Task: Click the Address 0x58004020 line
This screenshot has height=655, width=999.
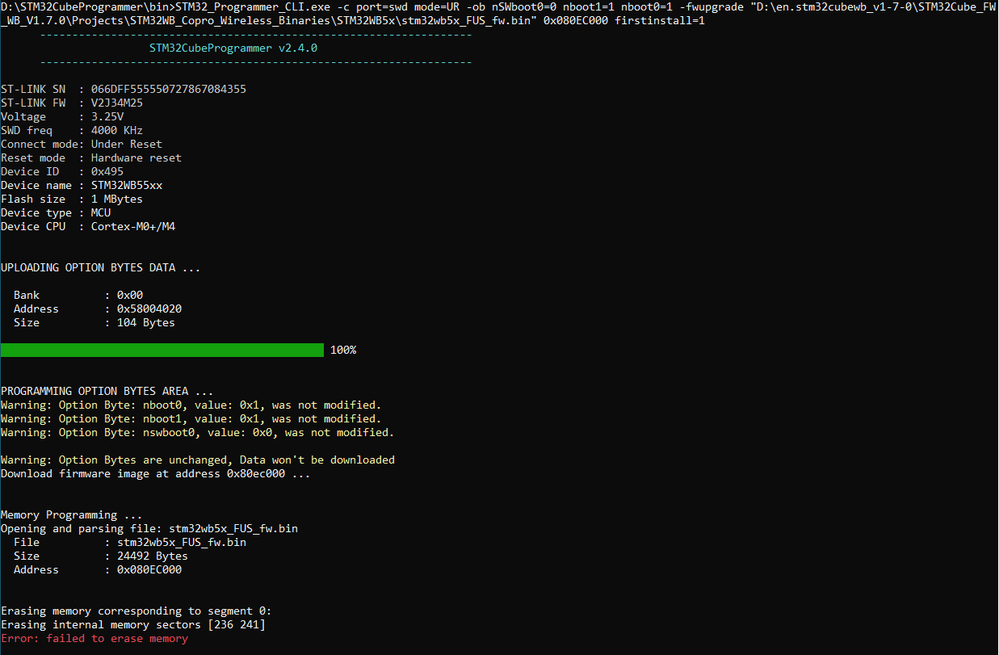Action: click(97, 309)
